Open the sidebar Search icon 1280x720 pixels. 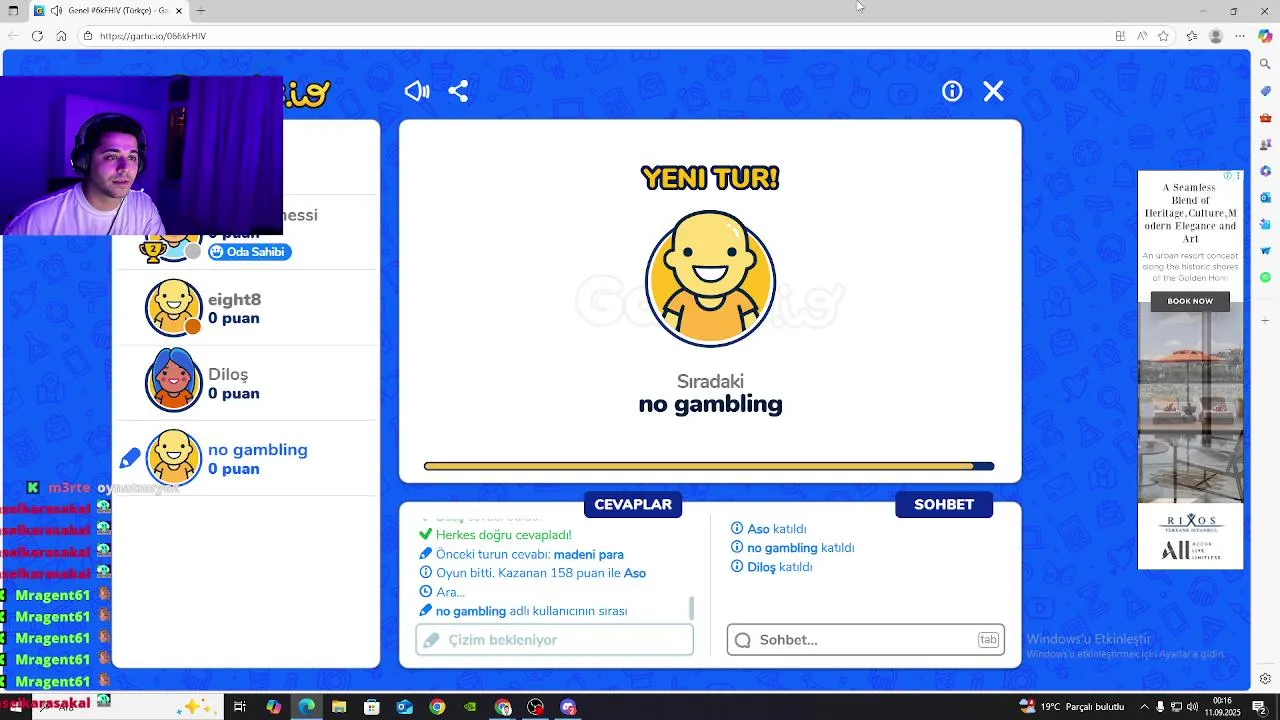click(1265, 64)
